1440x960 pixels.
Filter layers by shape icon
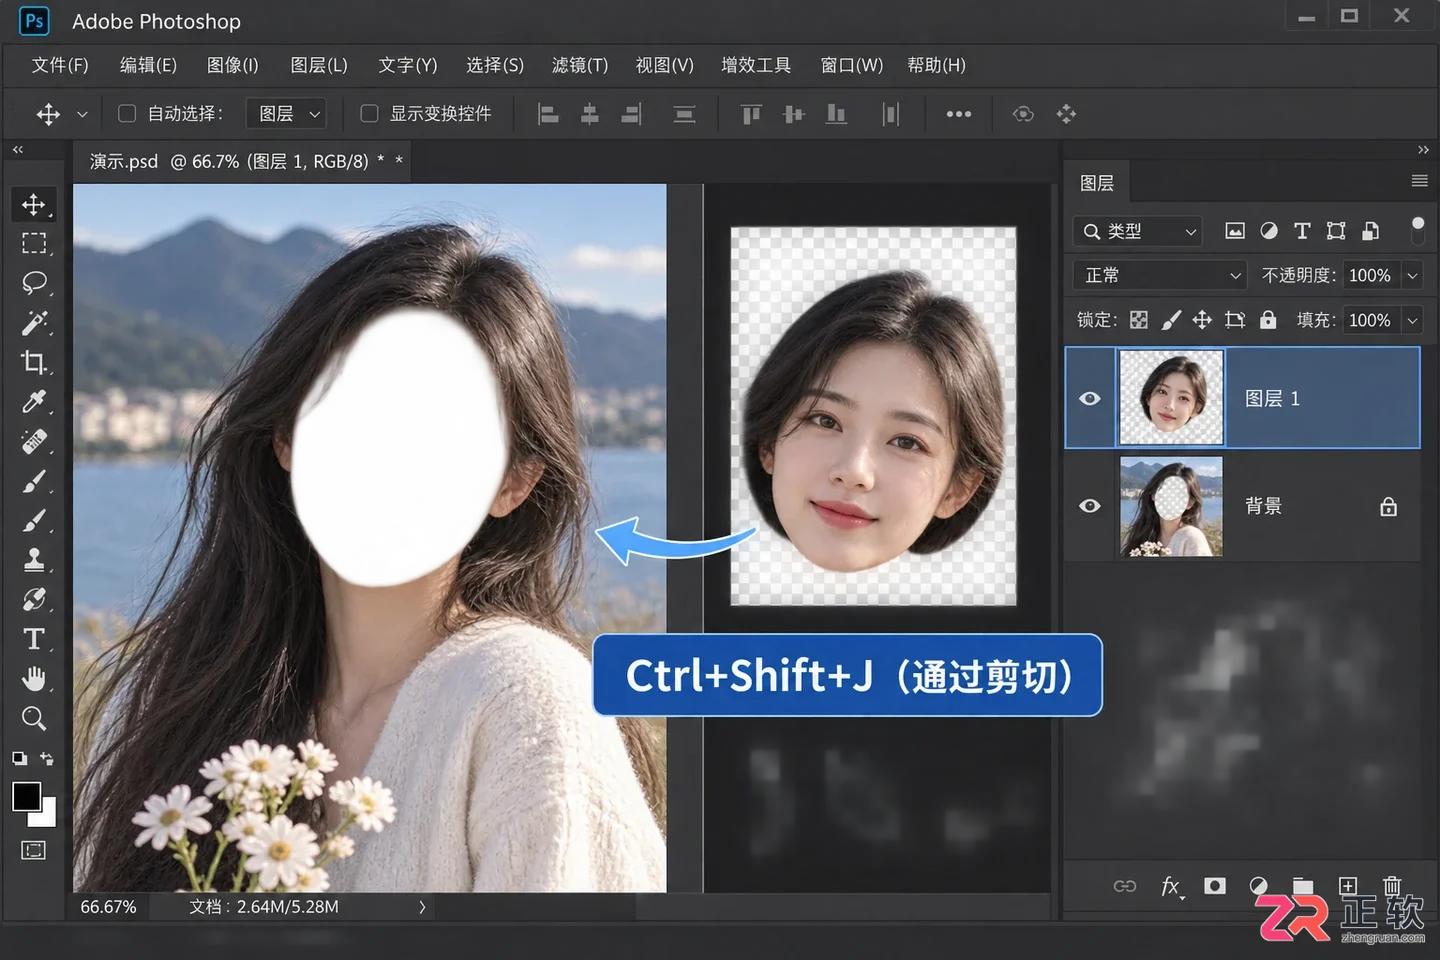[1336, 231]
